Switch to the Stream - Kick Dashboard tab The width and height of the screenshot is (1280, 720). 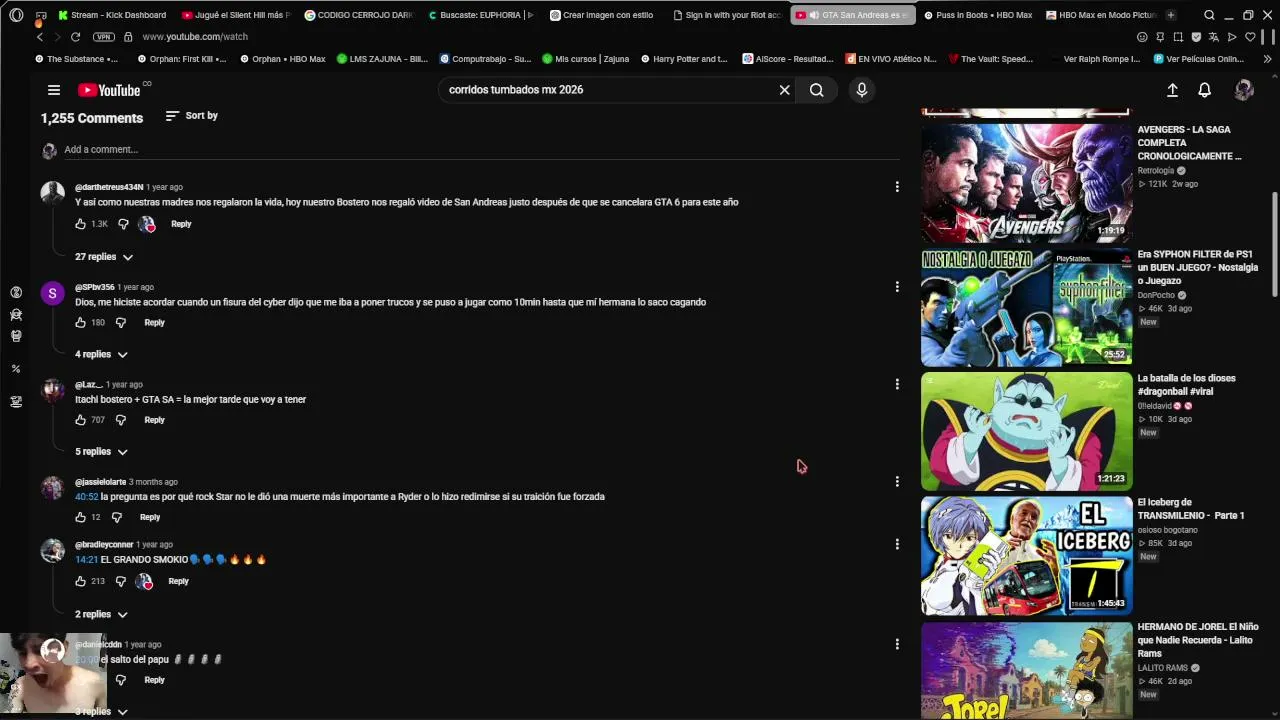pyautogui.click(x=112, y=15)
